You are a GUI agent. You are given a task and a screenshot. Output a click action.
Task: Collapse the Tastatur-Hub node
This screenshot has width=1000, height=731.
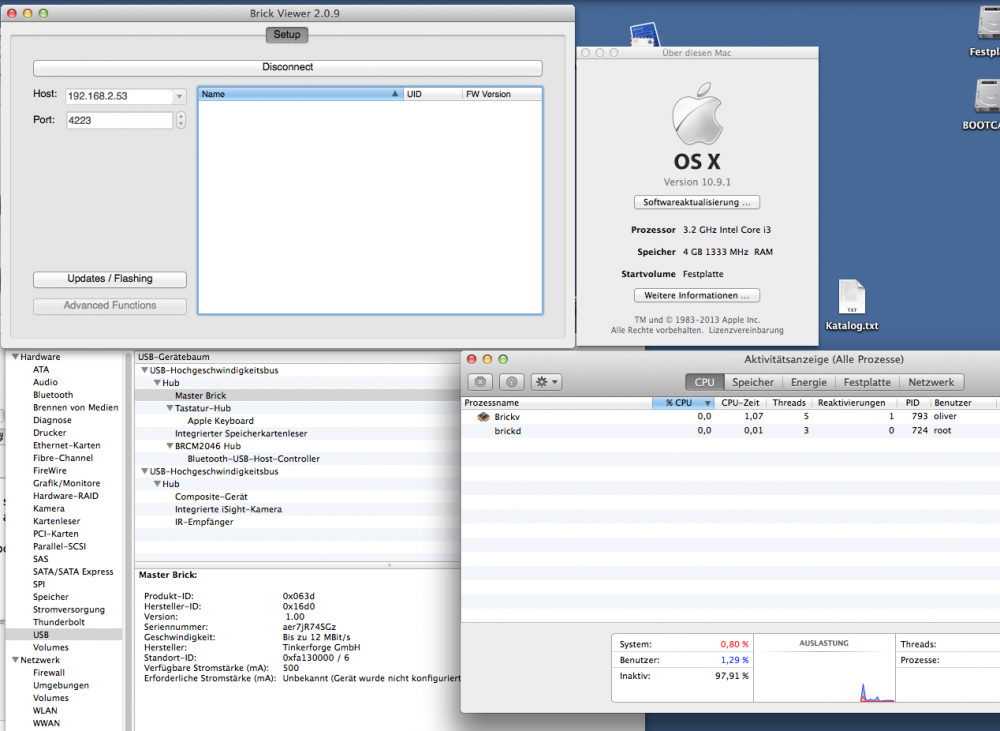coord(170,408)
